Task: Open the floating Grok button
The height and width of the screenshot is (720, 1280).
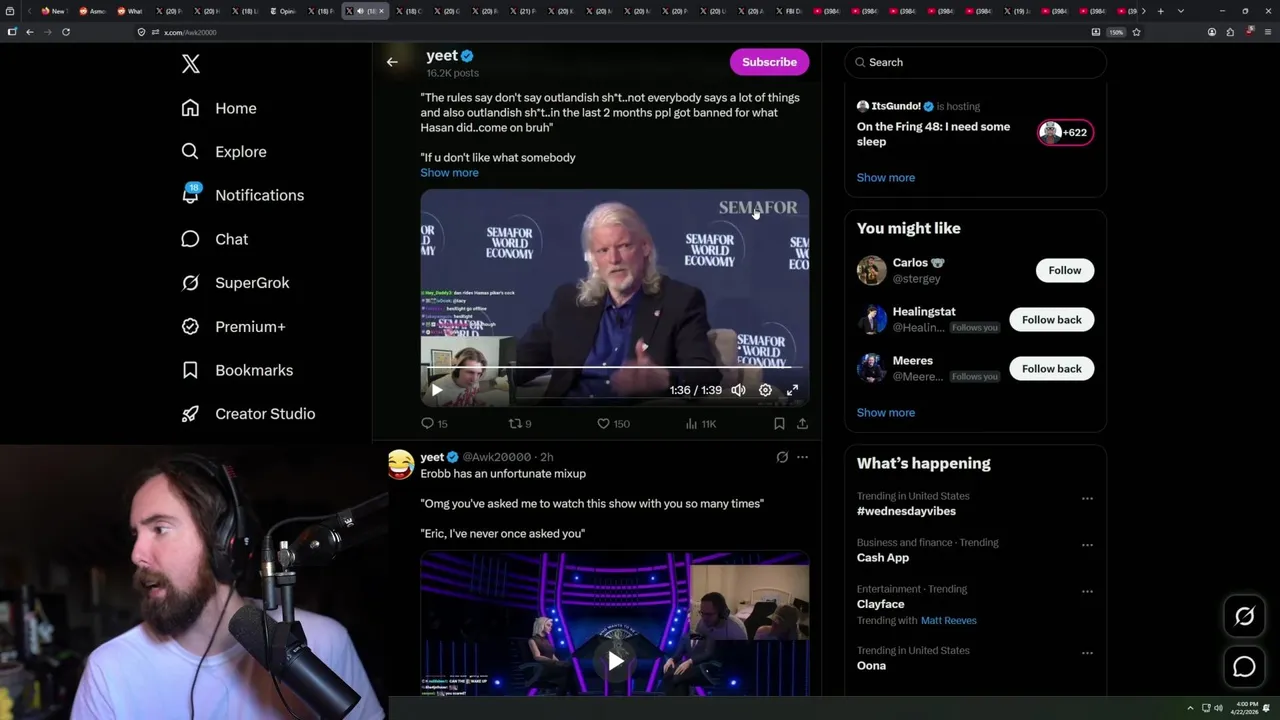Action: pos(1244,617)
